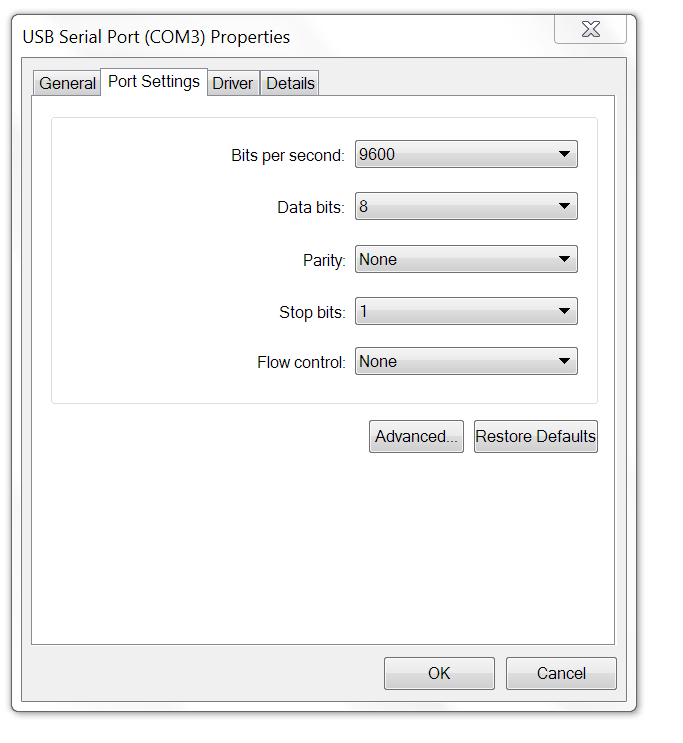Select the Port Settings tab

[x=154, y=82]
